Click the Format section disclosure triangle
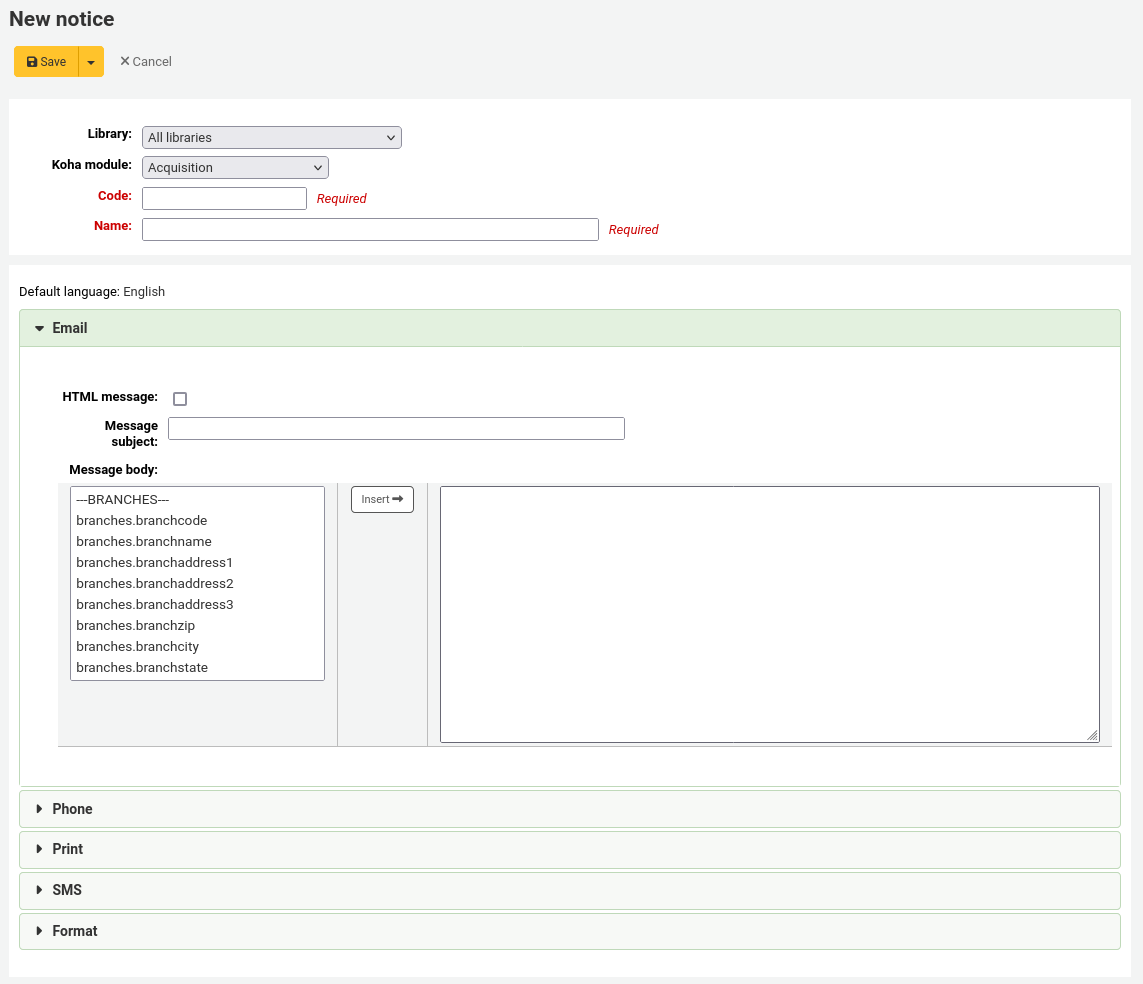Screen dimensions: 1143x984 coord(38,931)
